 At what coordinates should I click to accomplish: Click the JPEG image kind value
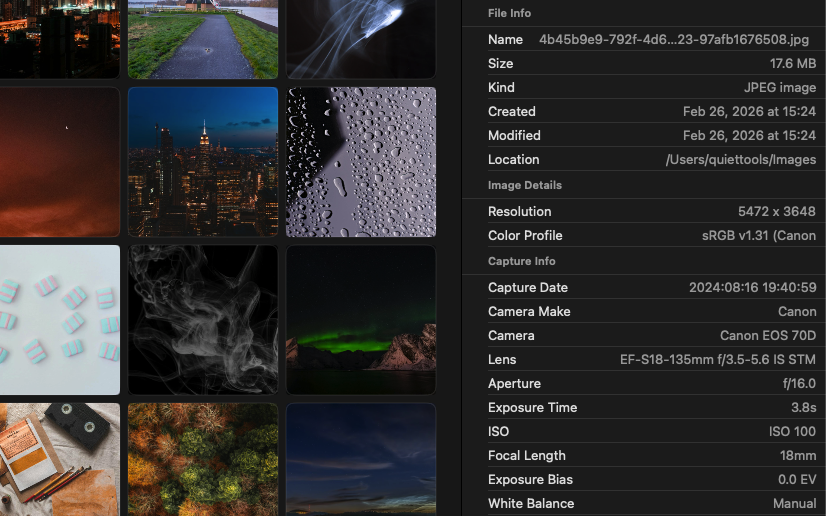tap(780, 87)
